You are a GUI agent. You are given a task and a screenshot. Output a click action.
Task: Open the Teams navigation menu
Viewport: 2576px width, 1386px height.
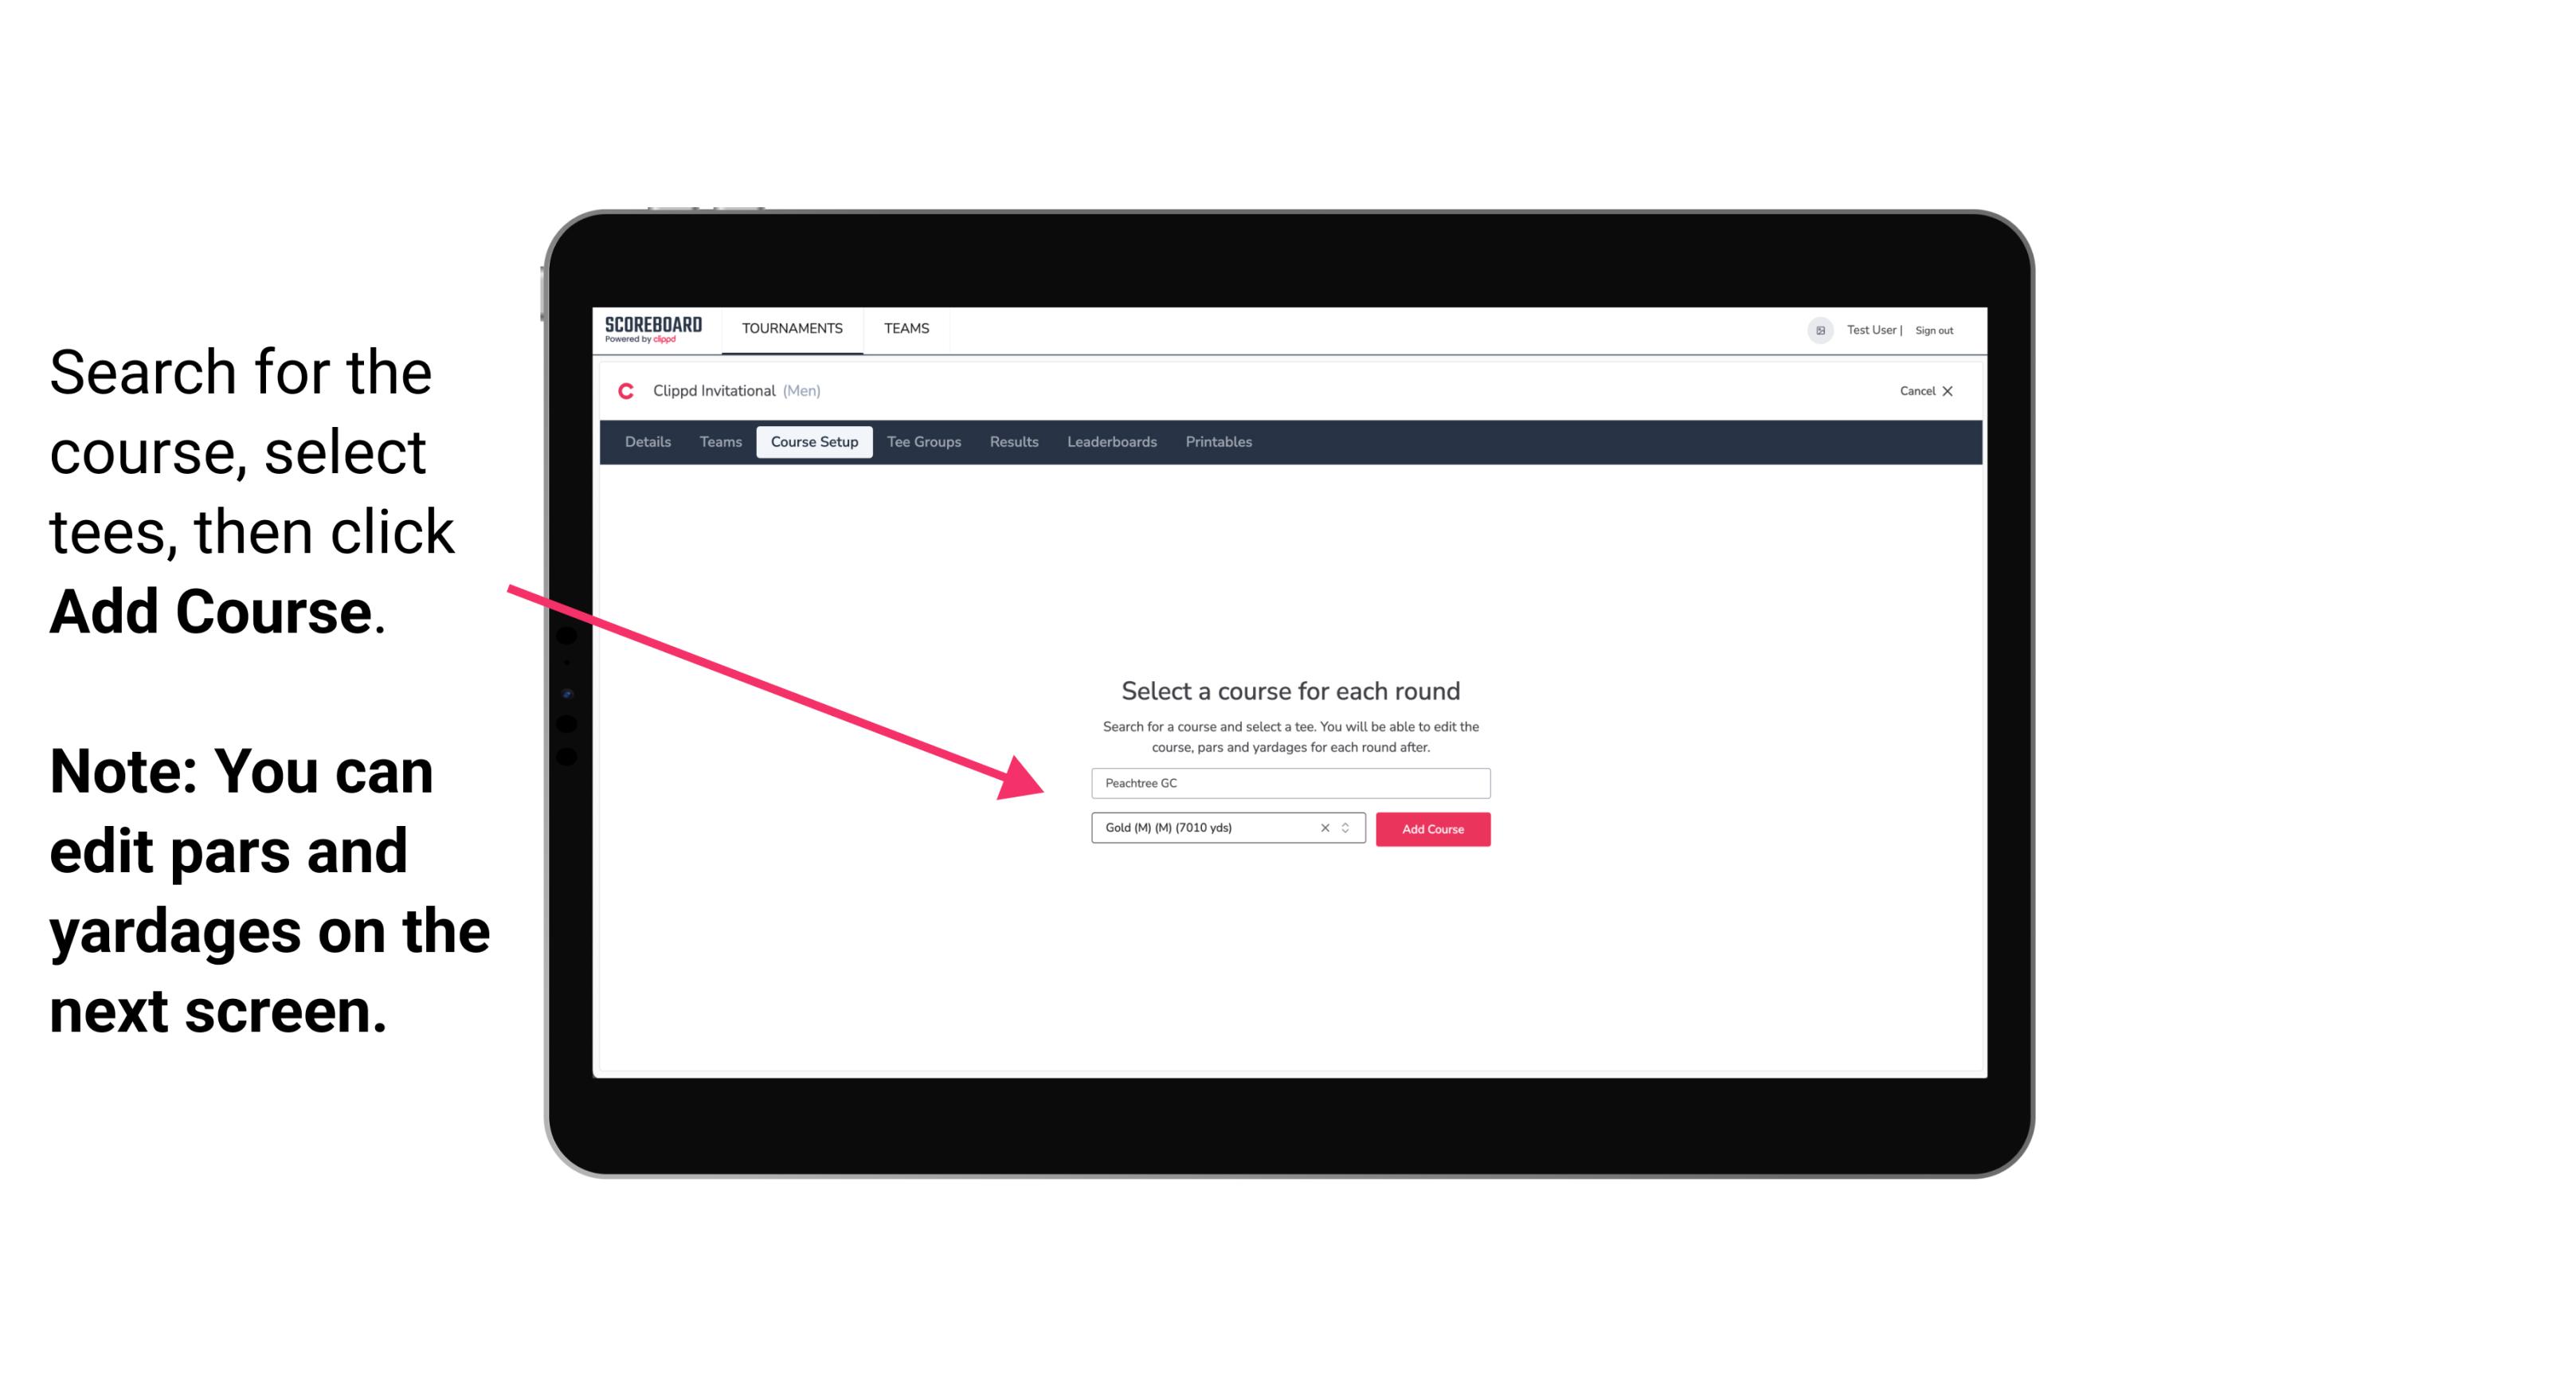click(902, 327)
